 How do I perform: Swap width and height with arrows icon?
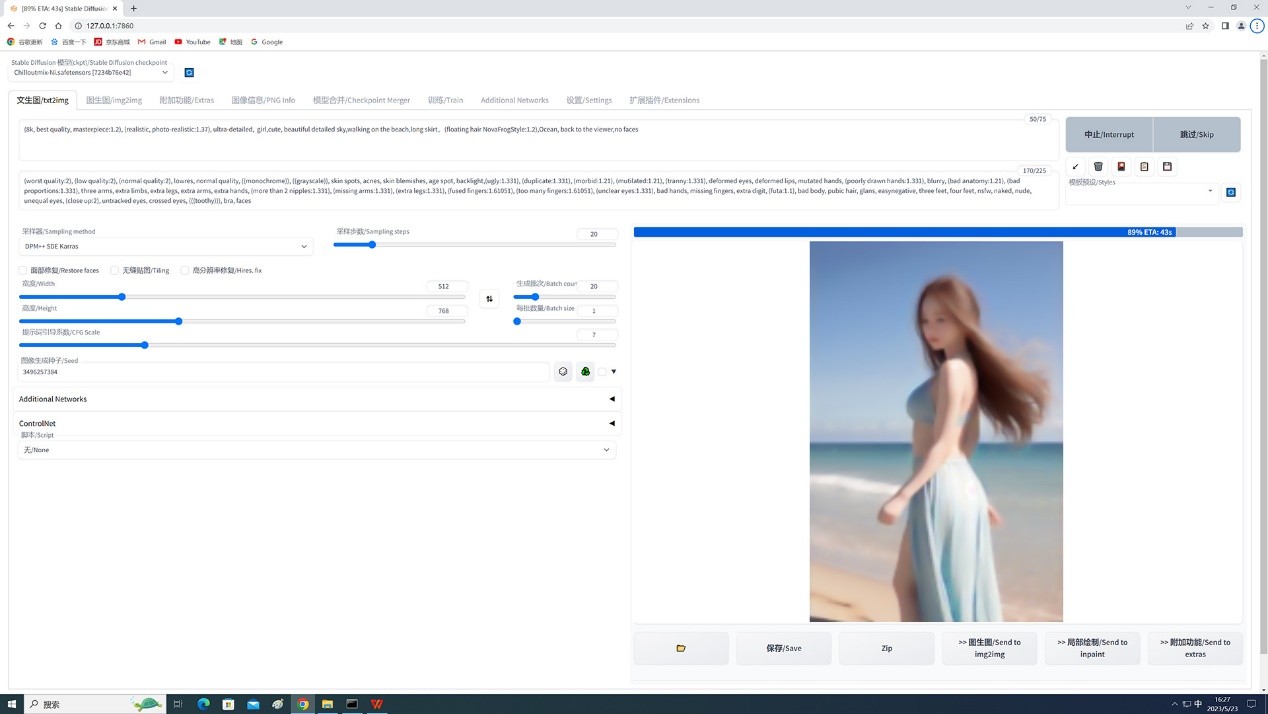[x=489, y=299]
